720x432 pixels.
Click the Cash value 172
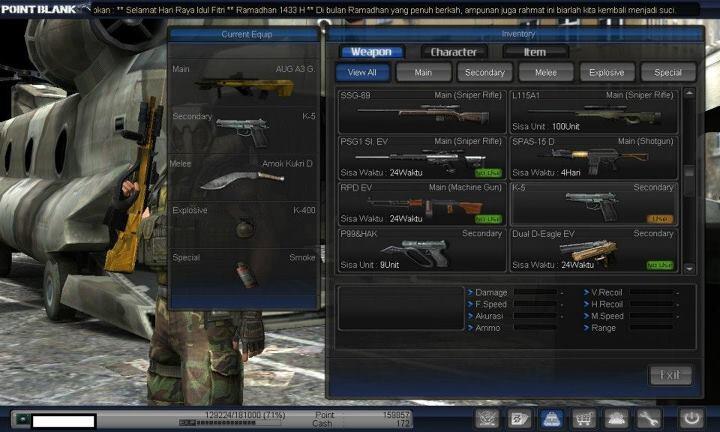[402, 423]
